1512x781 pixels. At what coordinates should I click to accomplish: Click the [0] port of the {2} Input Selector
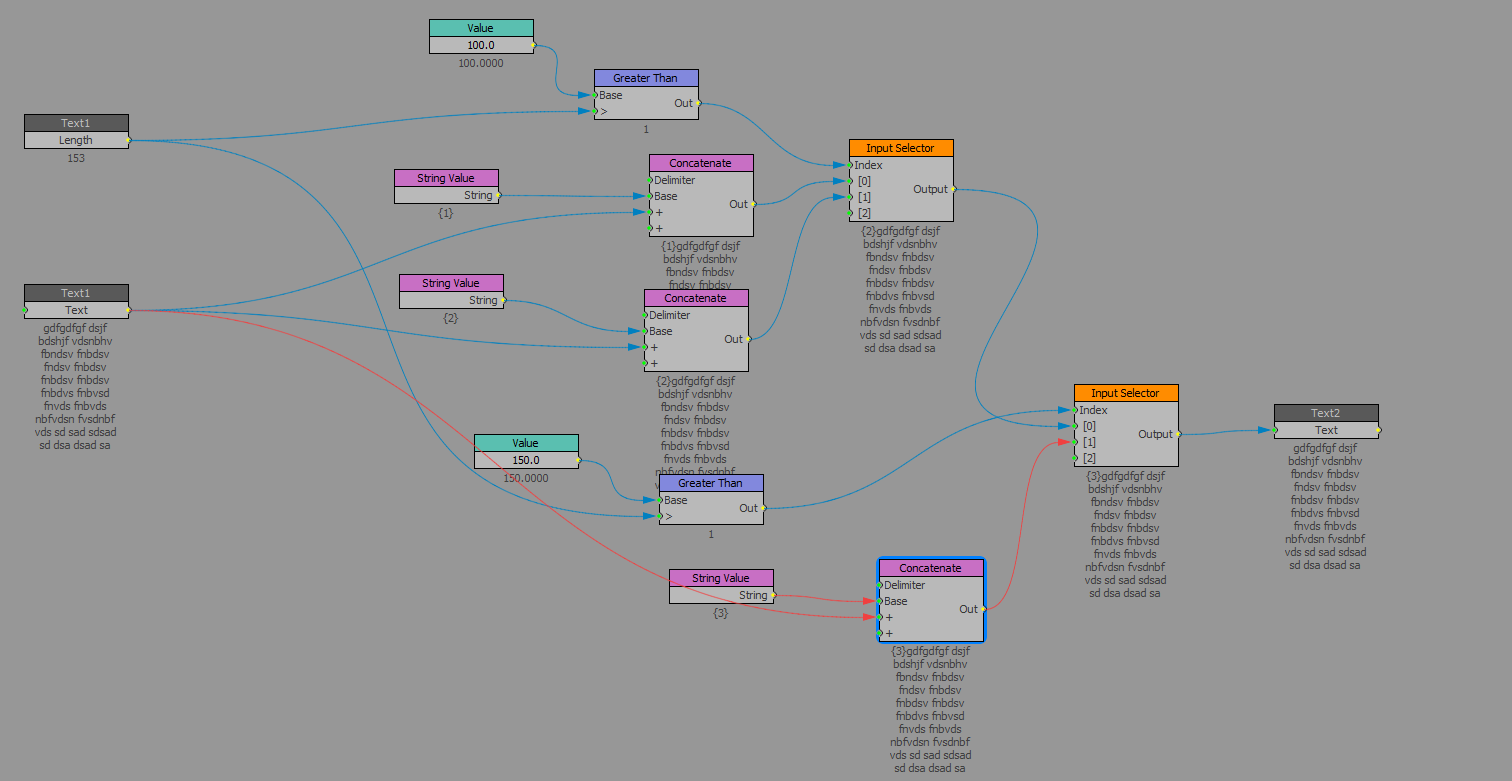click(850, 181)
